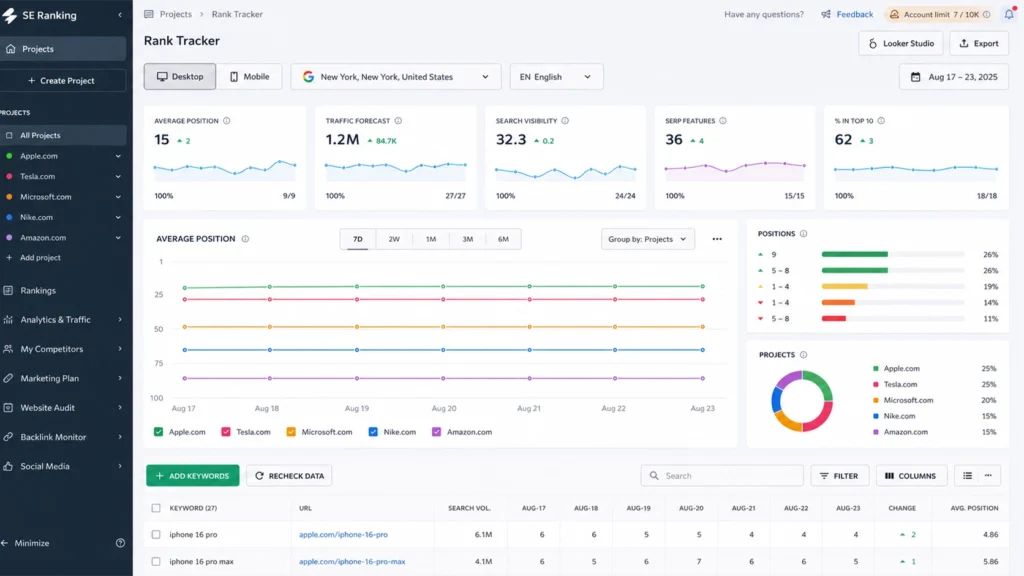This screenshot has width=1024, height=576.
Task: Select the 6M time range tab
Action: pos(503,239)
